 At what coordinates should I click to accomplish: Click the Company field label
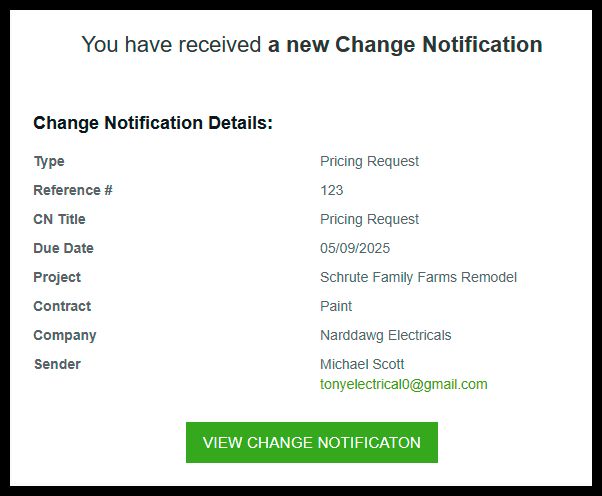coord(65,336)
